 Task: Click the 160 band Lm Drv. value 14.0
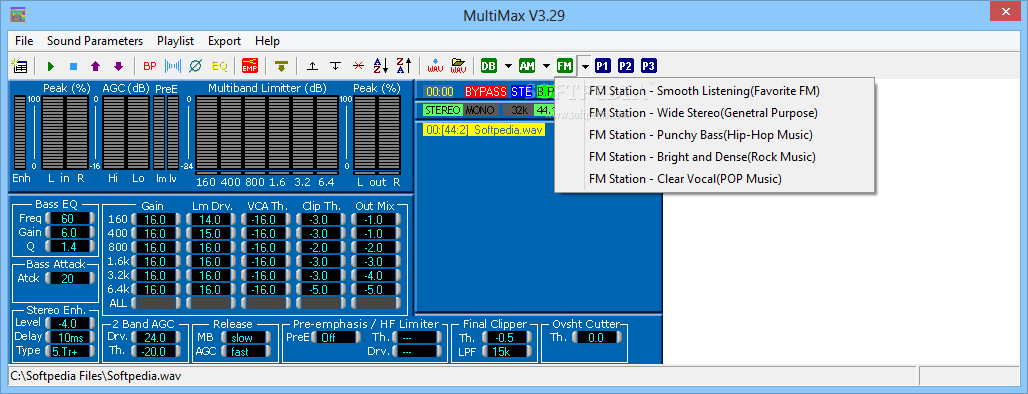[x=210, y=219]
